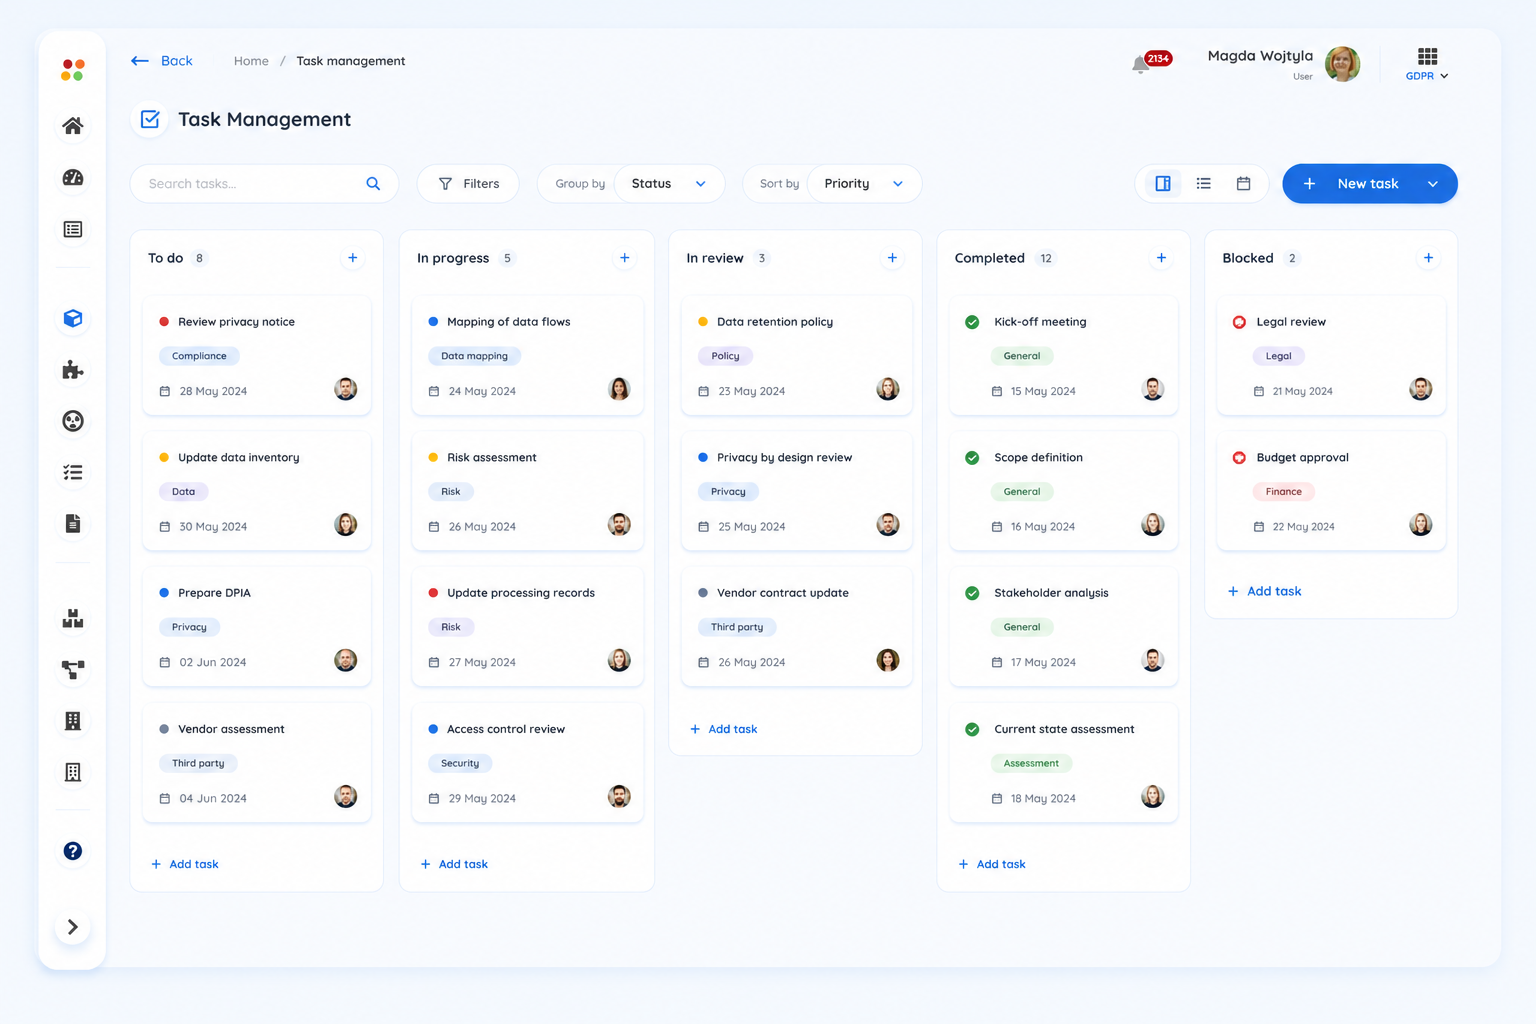Click plus icon in In progress column header
1536x1024 pixels.
625,258
